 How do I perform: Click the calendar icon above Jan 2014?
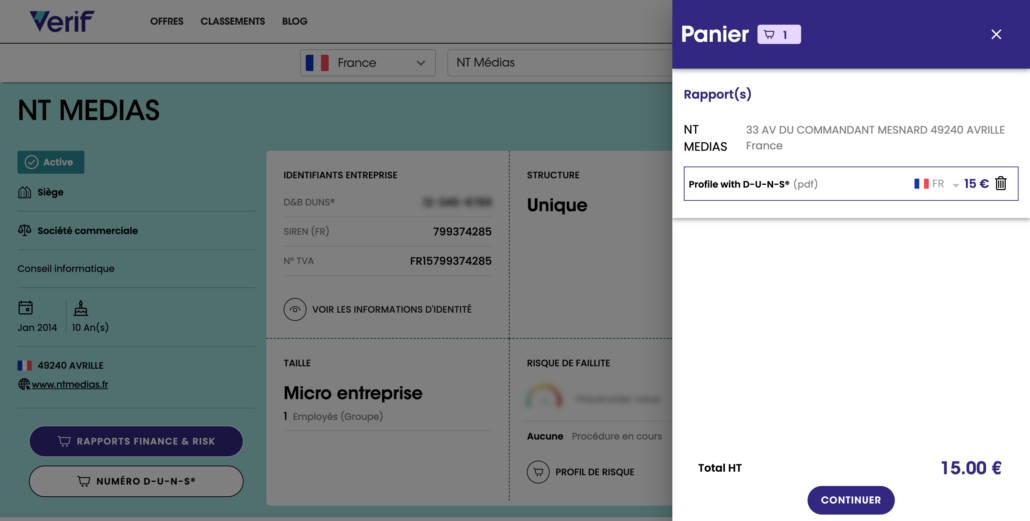pos(26,307)
